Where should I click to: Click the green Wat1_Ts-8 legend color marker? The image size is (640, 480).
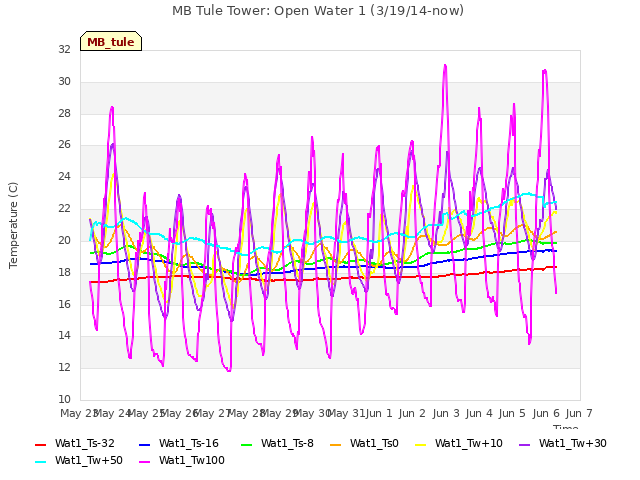coord(247,444)
